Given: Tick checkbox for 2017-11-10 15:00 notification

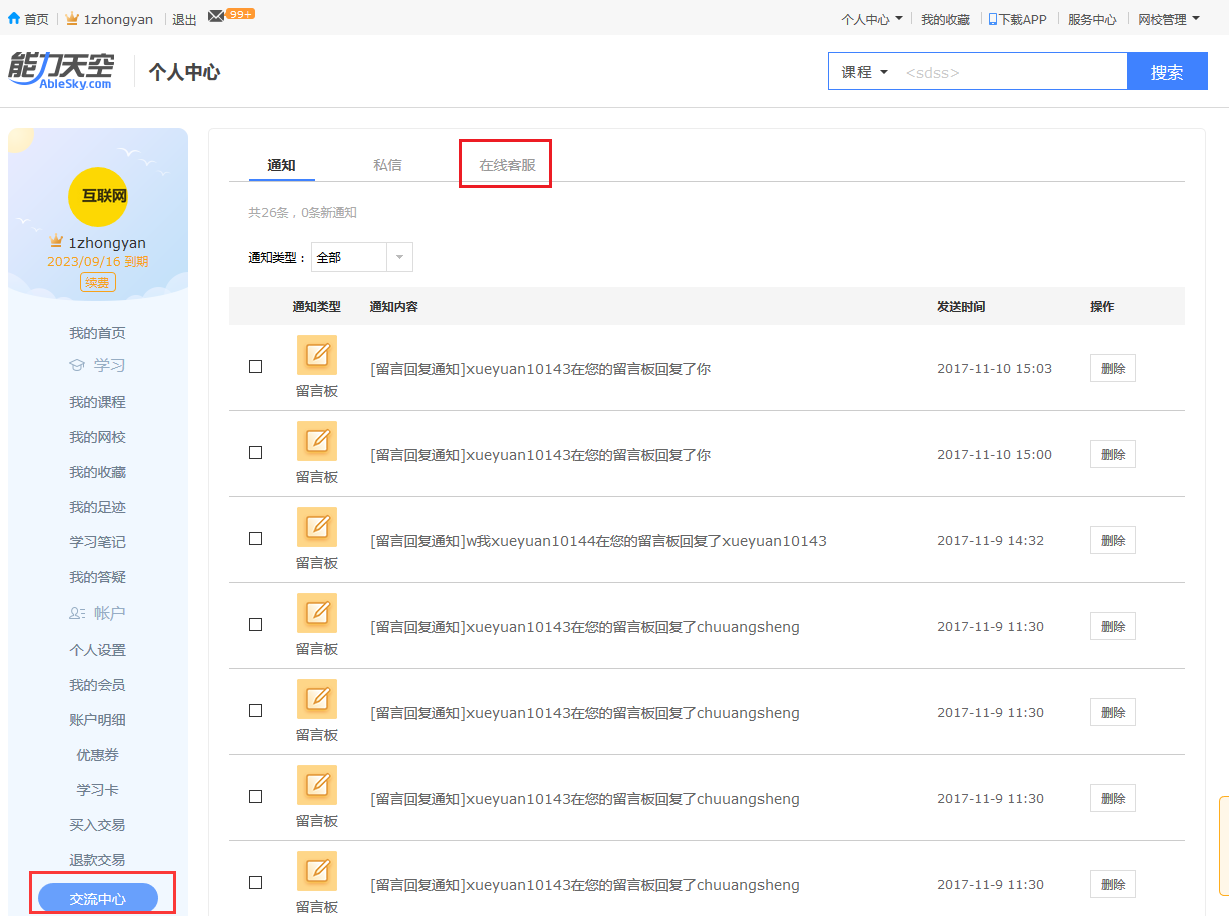Looking at the screenshot, I should pos(255,453).
